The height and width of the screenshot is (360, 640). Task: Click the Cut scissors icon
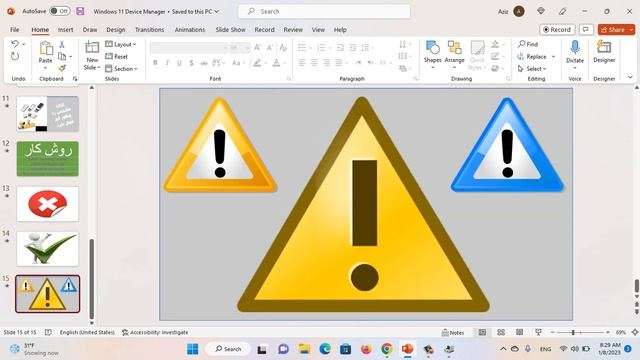(x=62, y=44)
